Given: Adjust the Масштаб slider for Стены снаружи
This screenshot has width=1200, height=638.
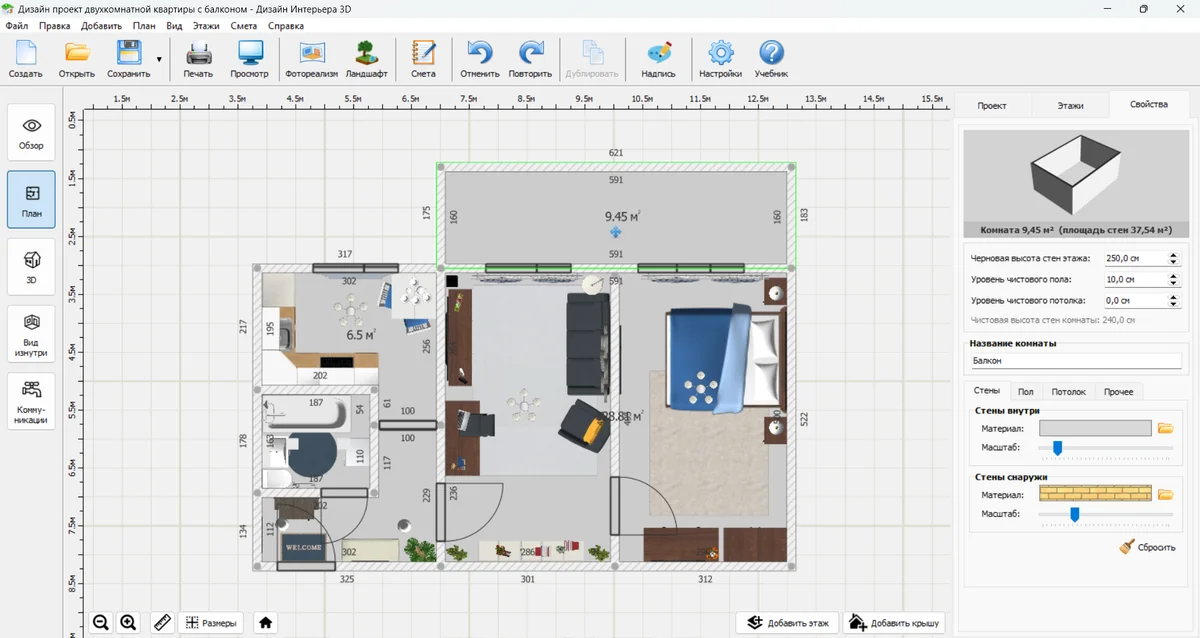Looking at the screenshot, I should (x=1075, y=514).
